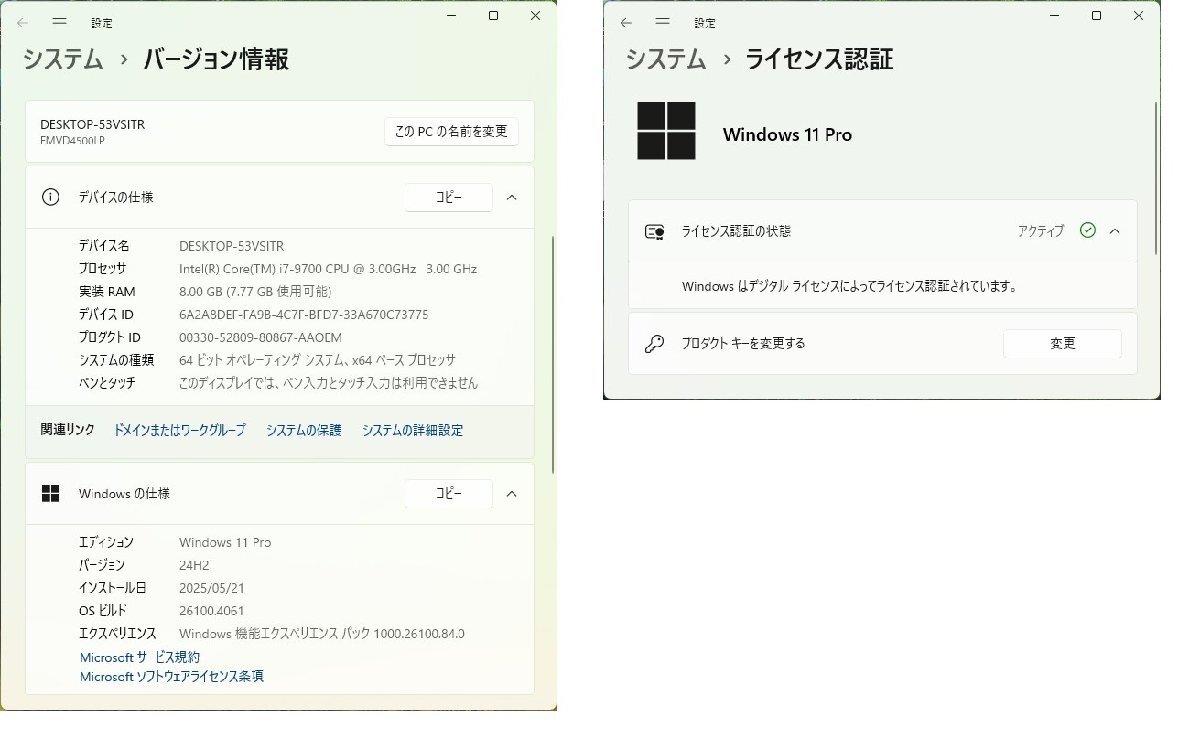This screenshot has width=1200, height=748.
Task: Open Microsoft サービス規約 link
Action: [x=140, y=657]
